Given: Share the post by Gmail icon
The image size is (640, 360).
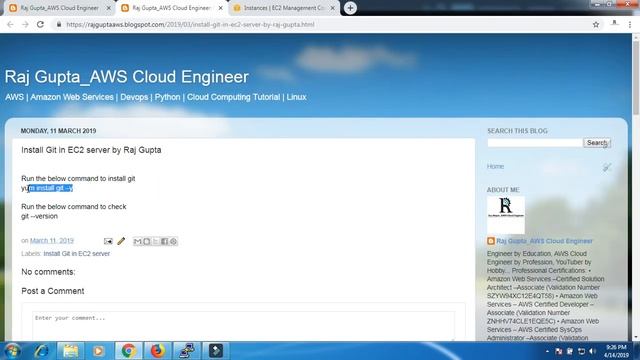Looking at the screenshot, I should [x=138, y=241].
